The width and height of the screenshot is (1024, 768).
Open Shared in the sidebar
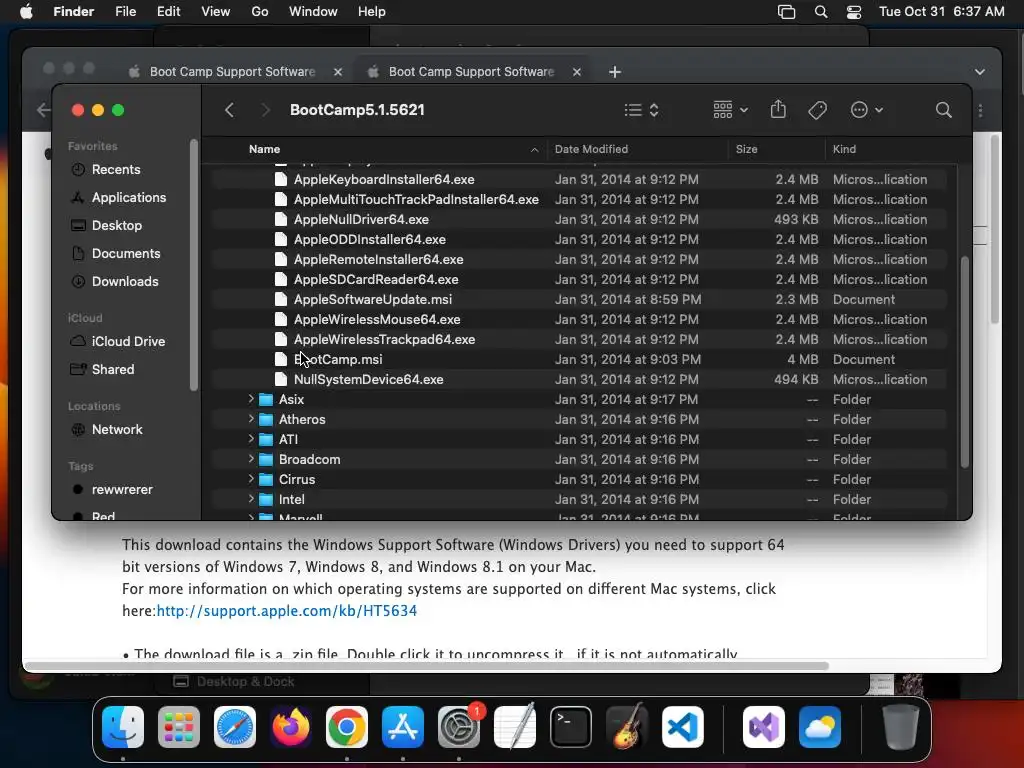[112, 370]
